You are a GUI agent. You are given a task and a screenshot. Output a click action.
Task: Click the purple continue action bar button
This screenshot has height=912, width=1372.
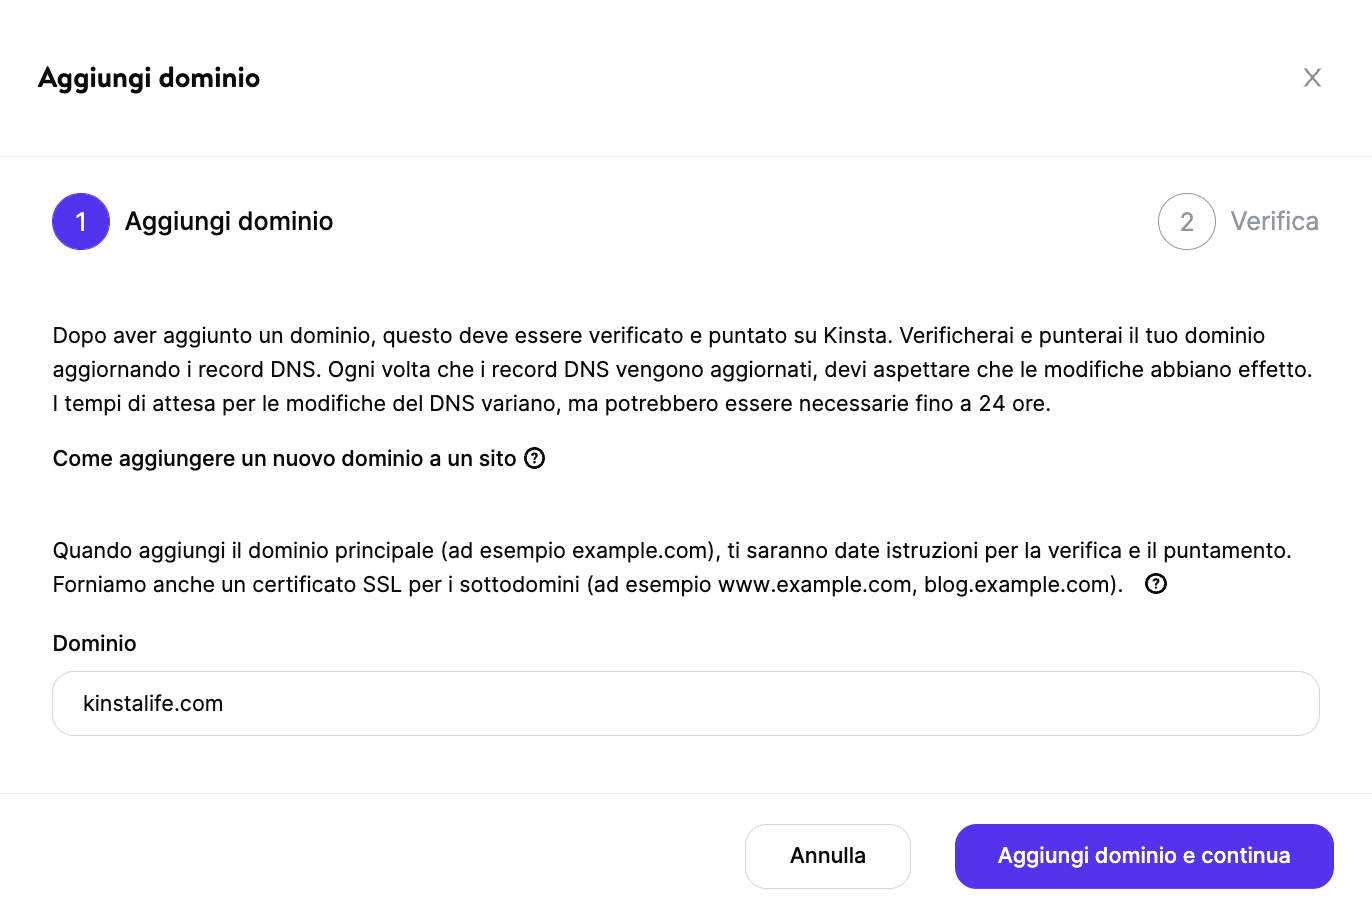pos(1143,856)
